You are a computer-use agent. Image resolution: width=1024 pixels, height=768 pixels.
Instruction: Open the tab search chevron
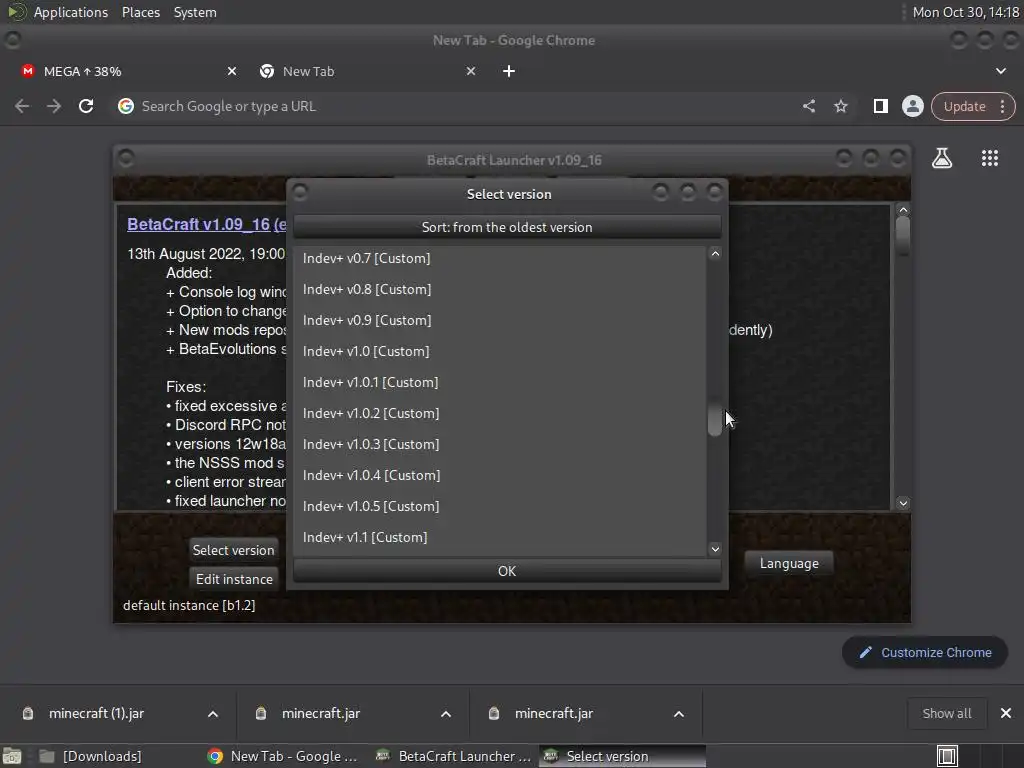pos(1000,71)
